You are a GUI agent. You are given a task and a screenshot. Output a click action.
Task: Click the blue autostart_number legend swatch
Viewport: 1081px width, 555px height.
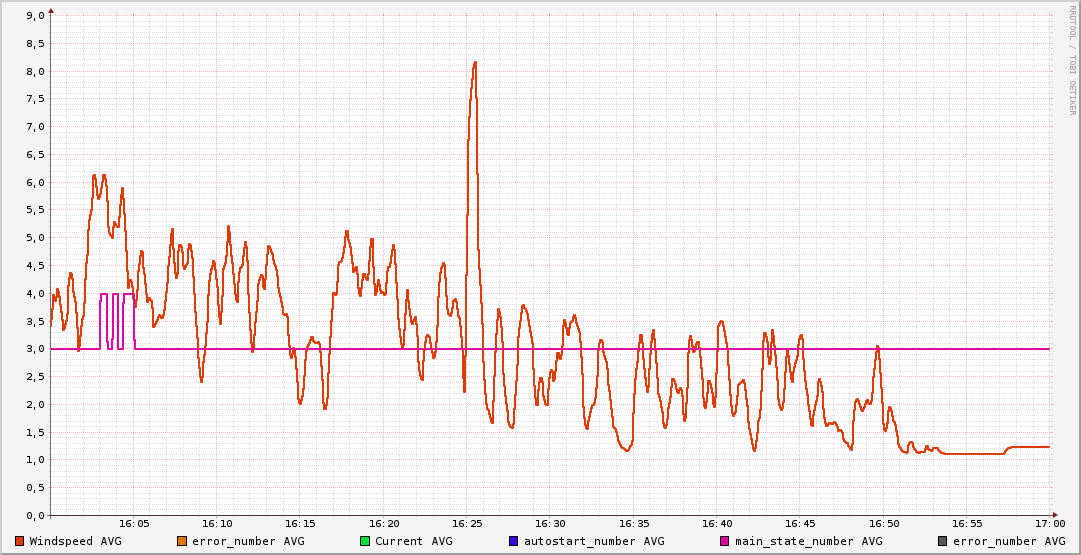coord(513,541)
